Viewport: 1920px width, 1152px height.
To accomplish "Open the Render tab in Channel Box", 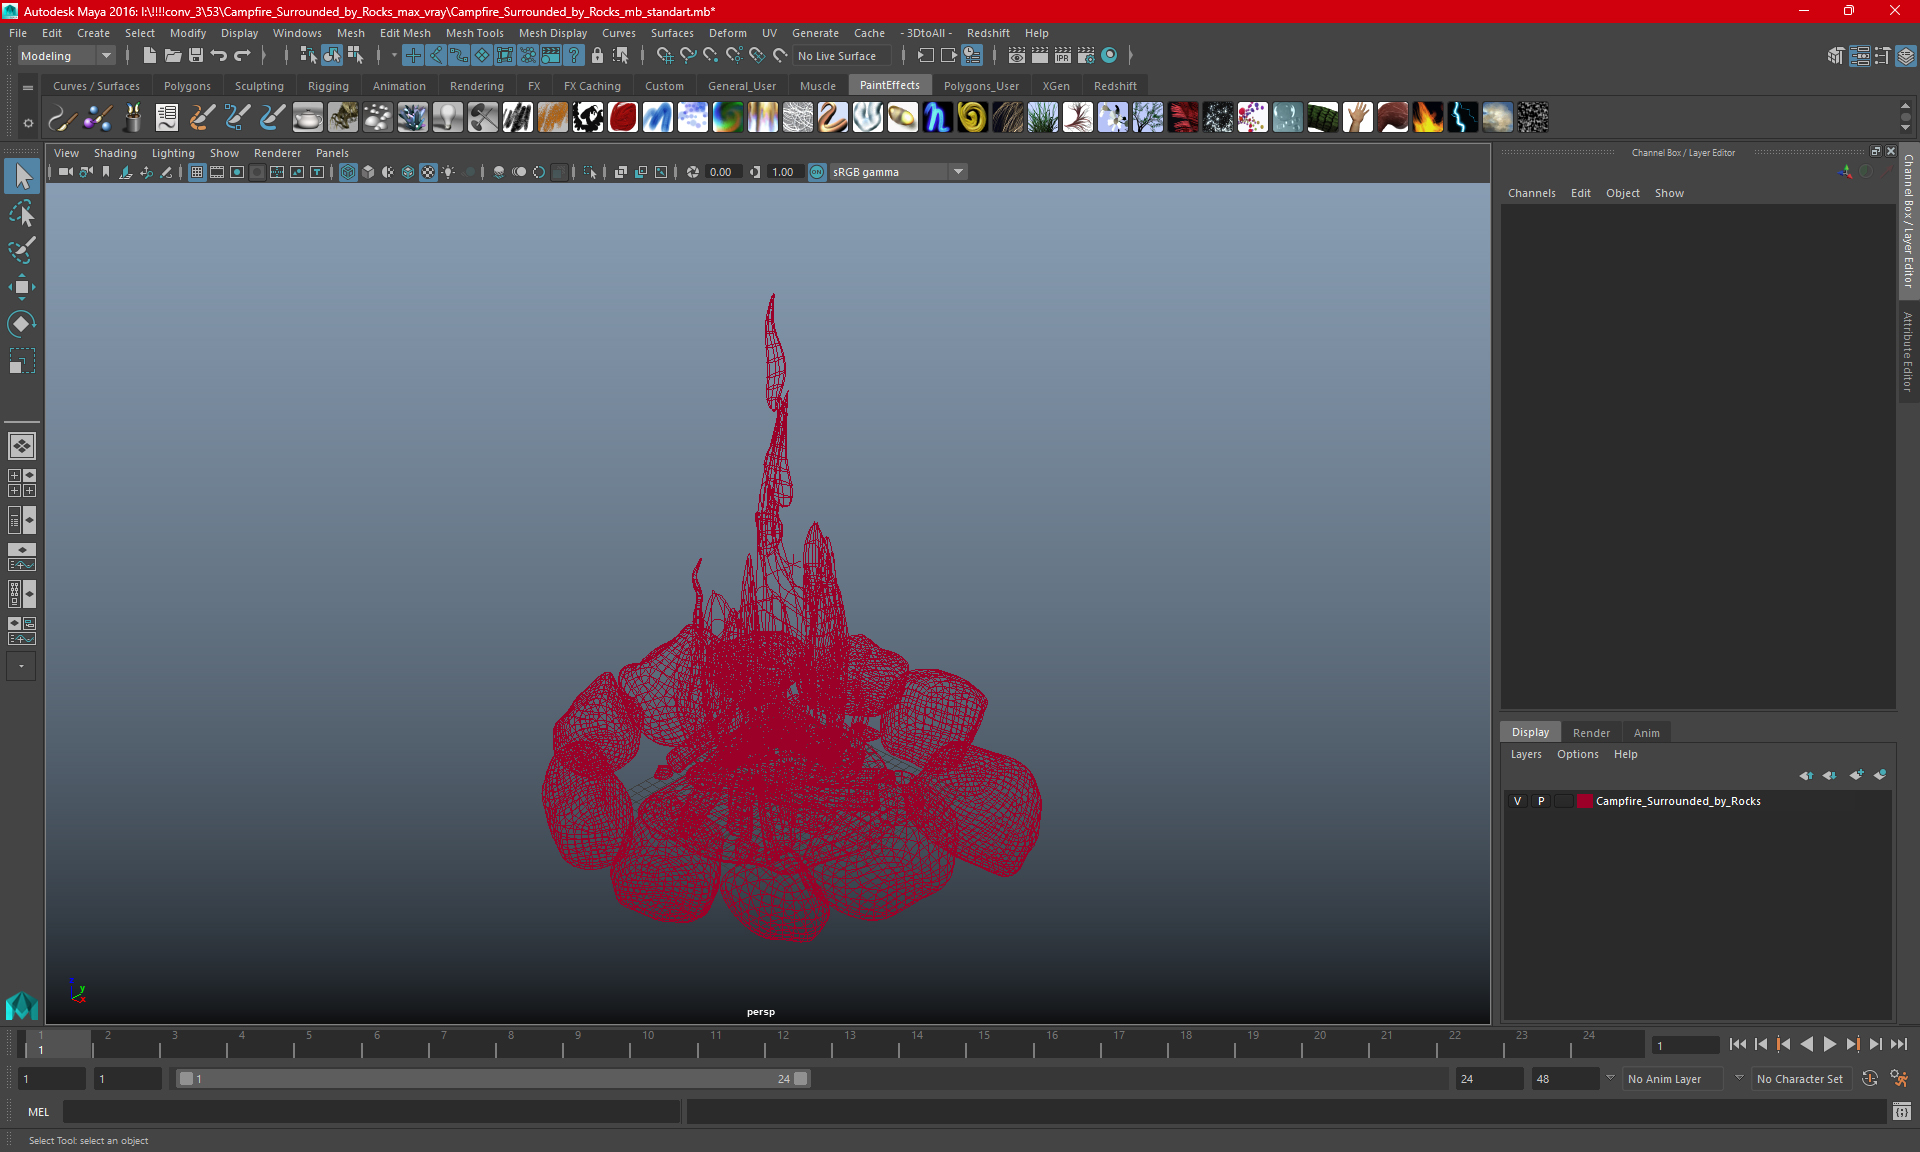I will (1589, 731).
